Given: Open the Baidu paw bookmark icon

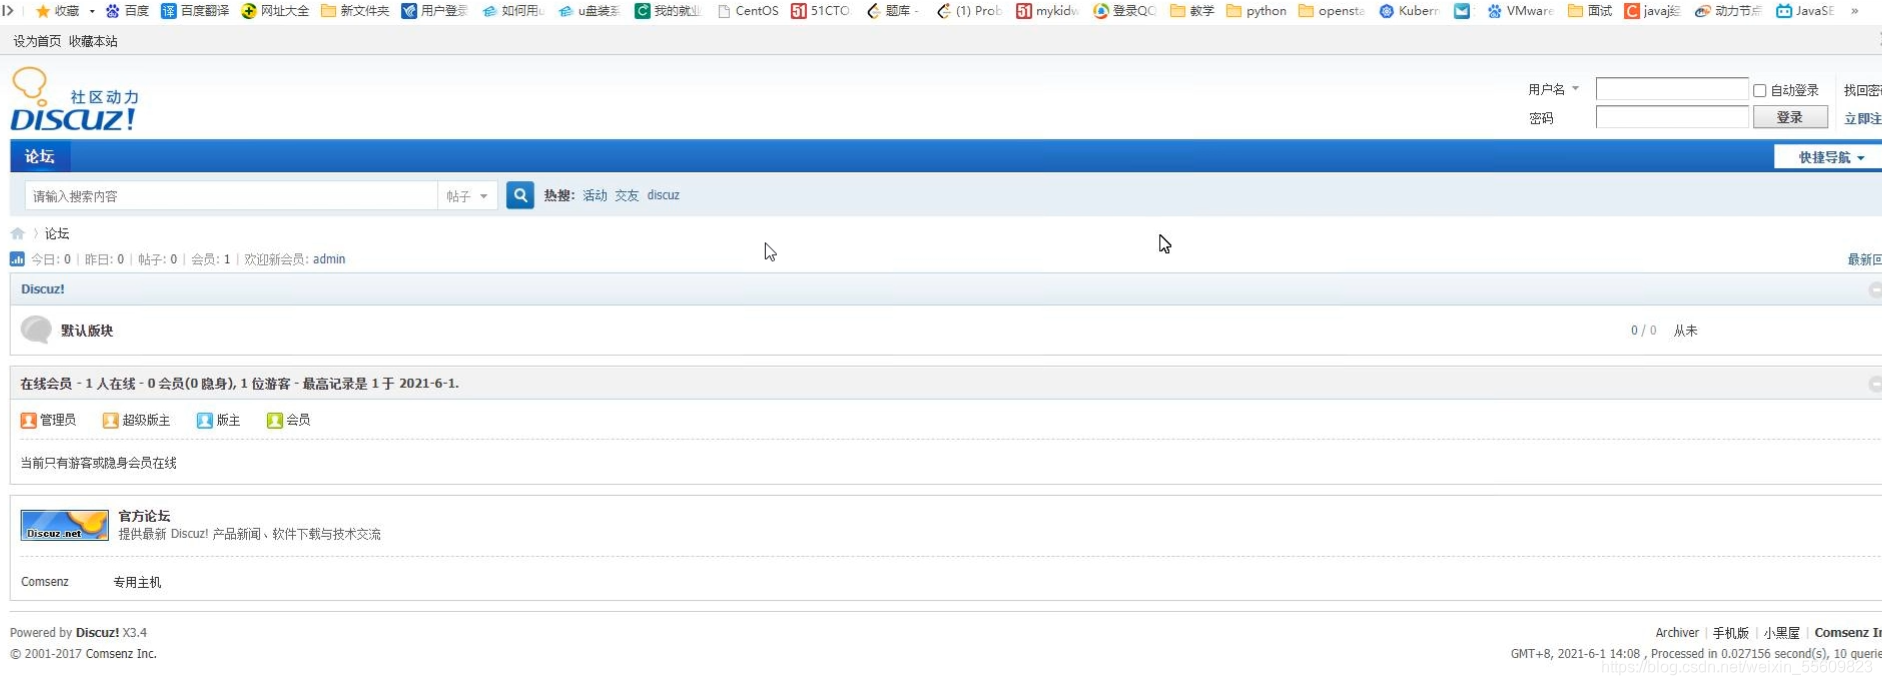Looking at the screenshot, I should point(113,11).
